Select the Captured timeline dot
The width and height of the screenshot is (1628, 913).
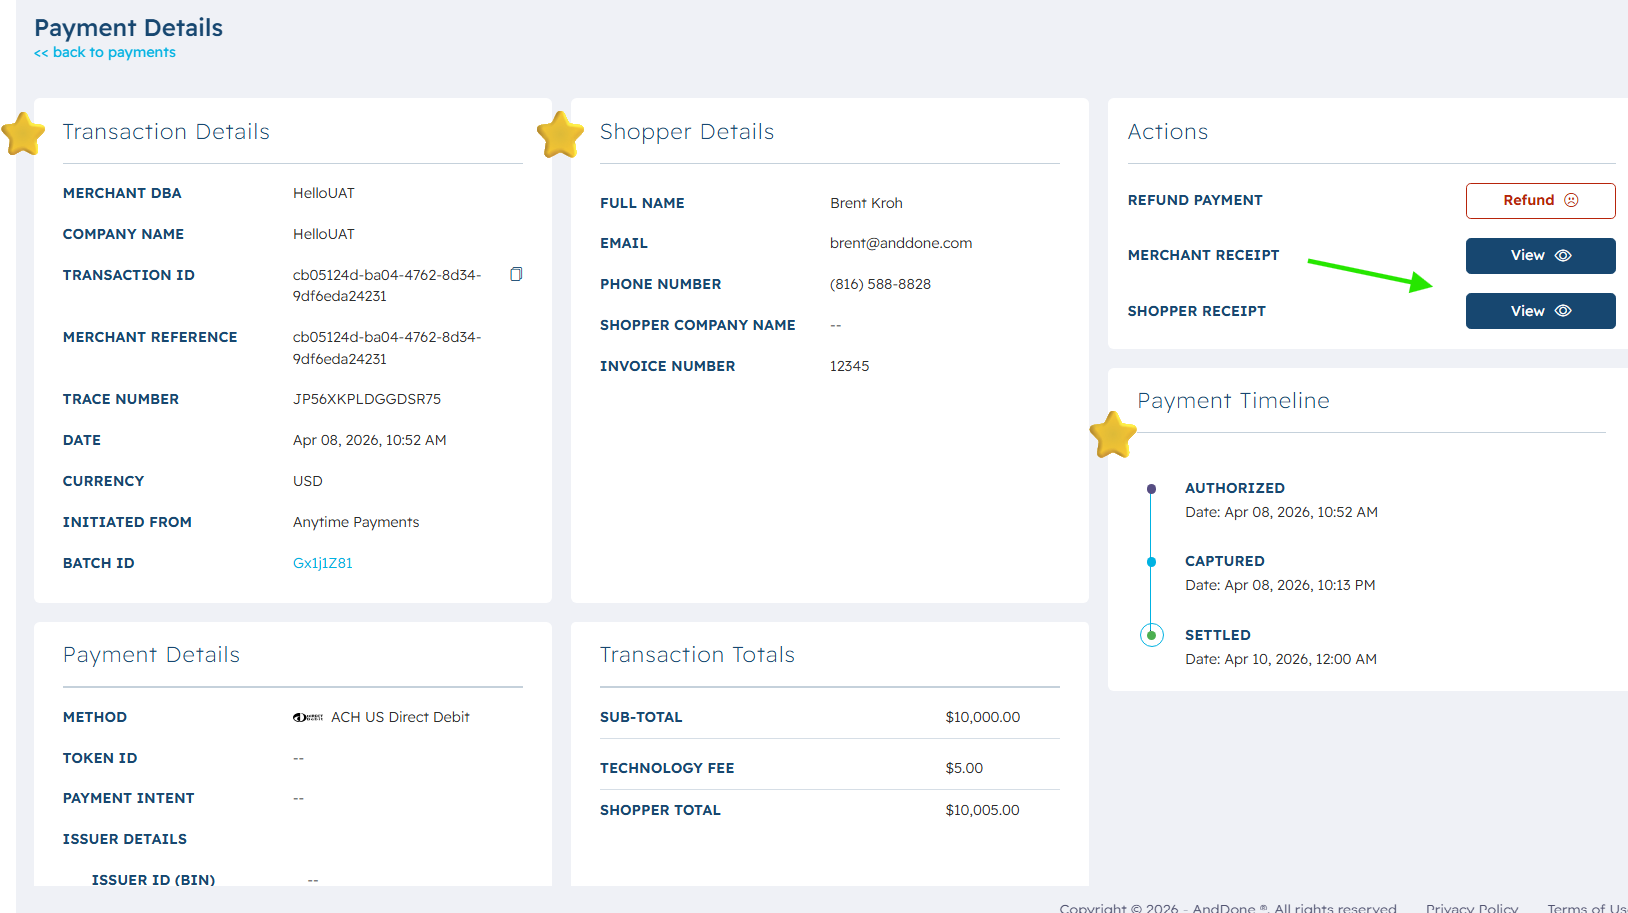pyautogui.click(x=1151, y=562)
